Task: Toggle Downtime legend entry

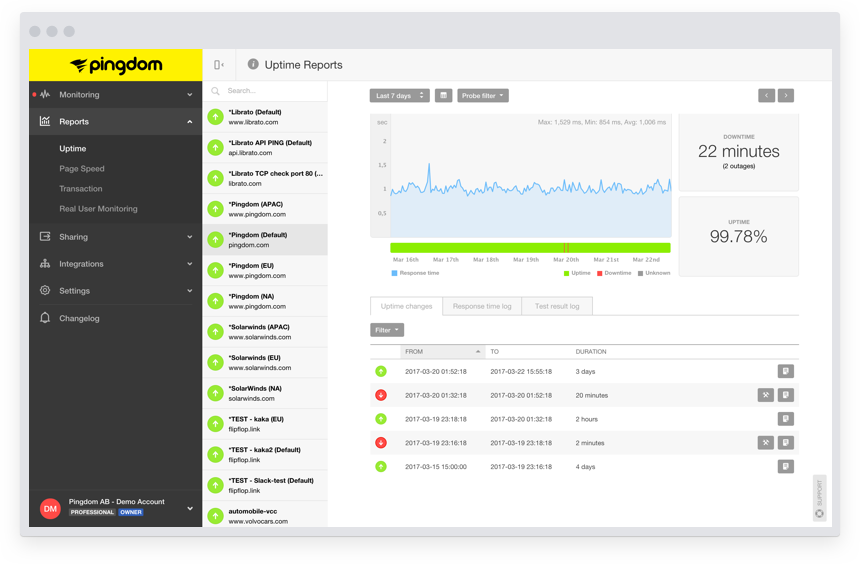Action: 614,273
